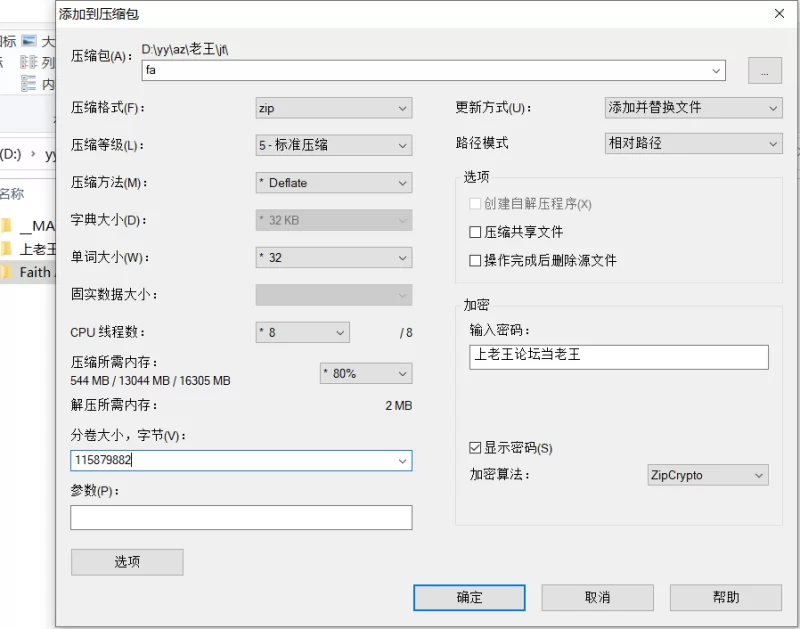Image resolution: width=800 pixels, height=629 pixels.
Task: Open the 单词大小 32 dropdown
Action: 334,258
